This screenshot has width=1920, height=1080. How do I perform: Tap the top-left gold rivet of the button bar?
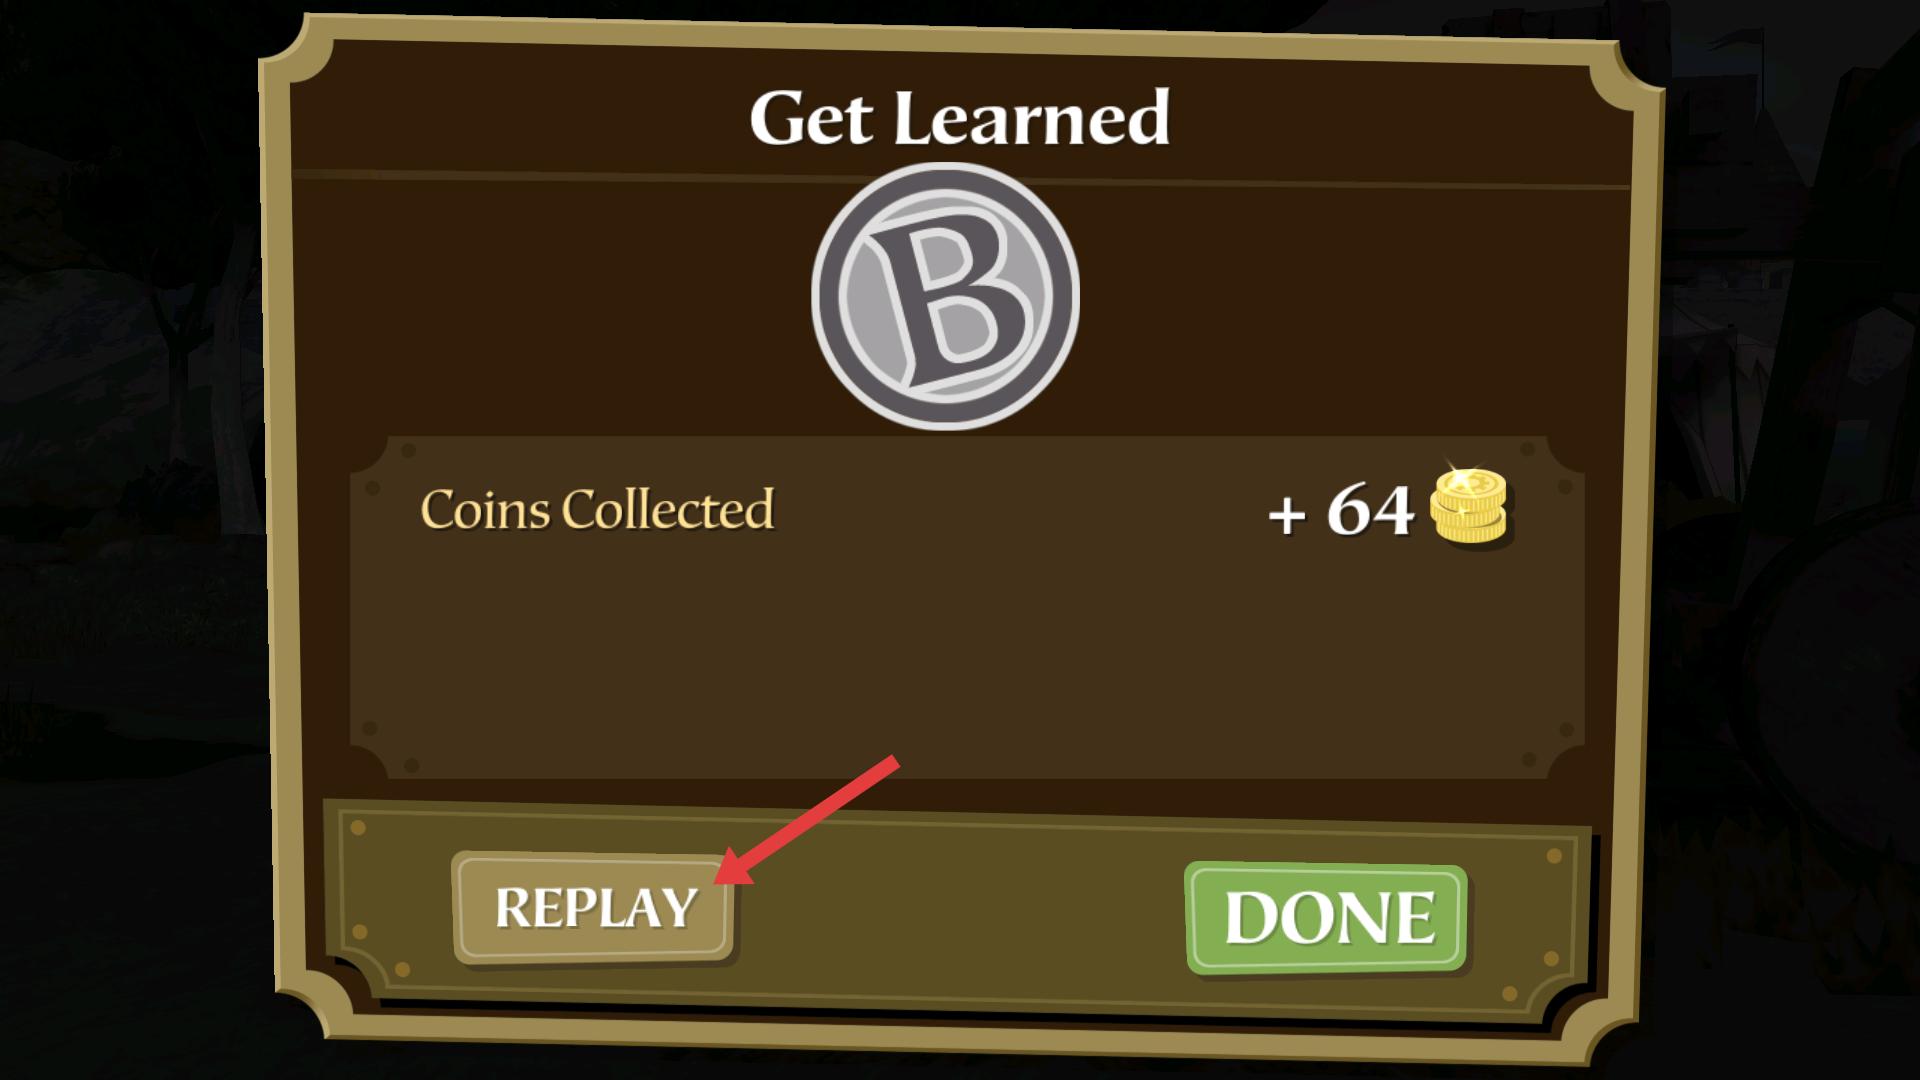click(358, 828)
